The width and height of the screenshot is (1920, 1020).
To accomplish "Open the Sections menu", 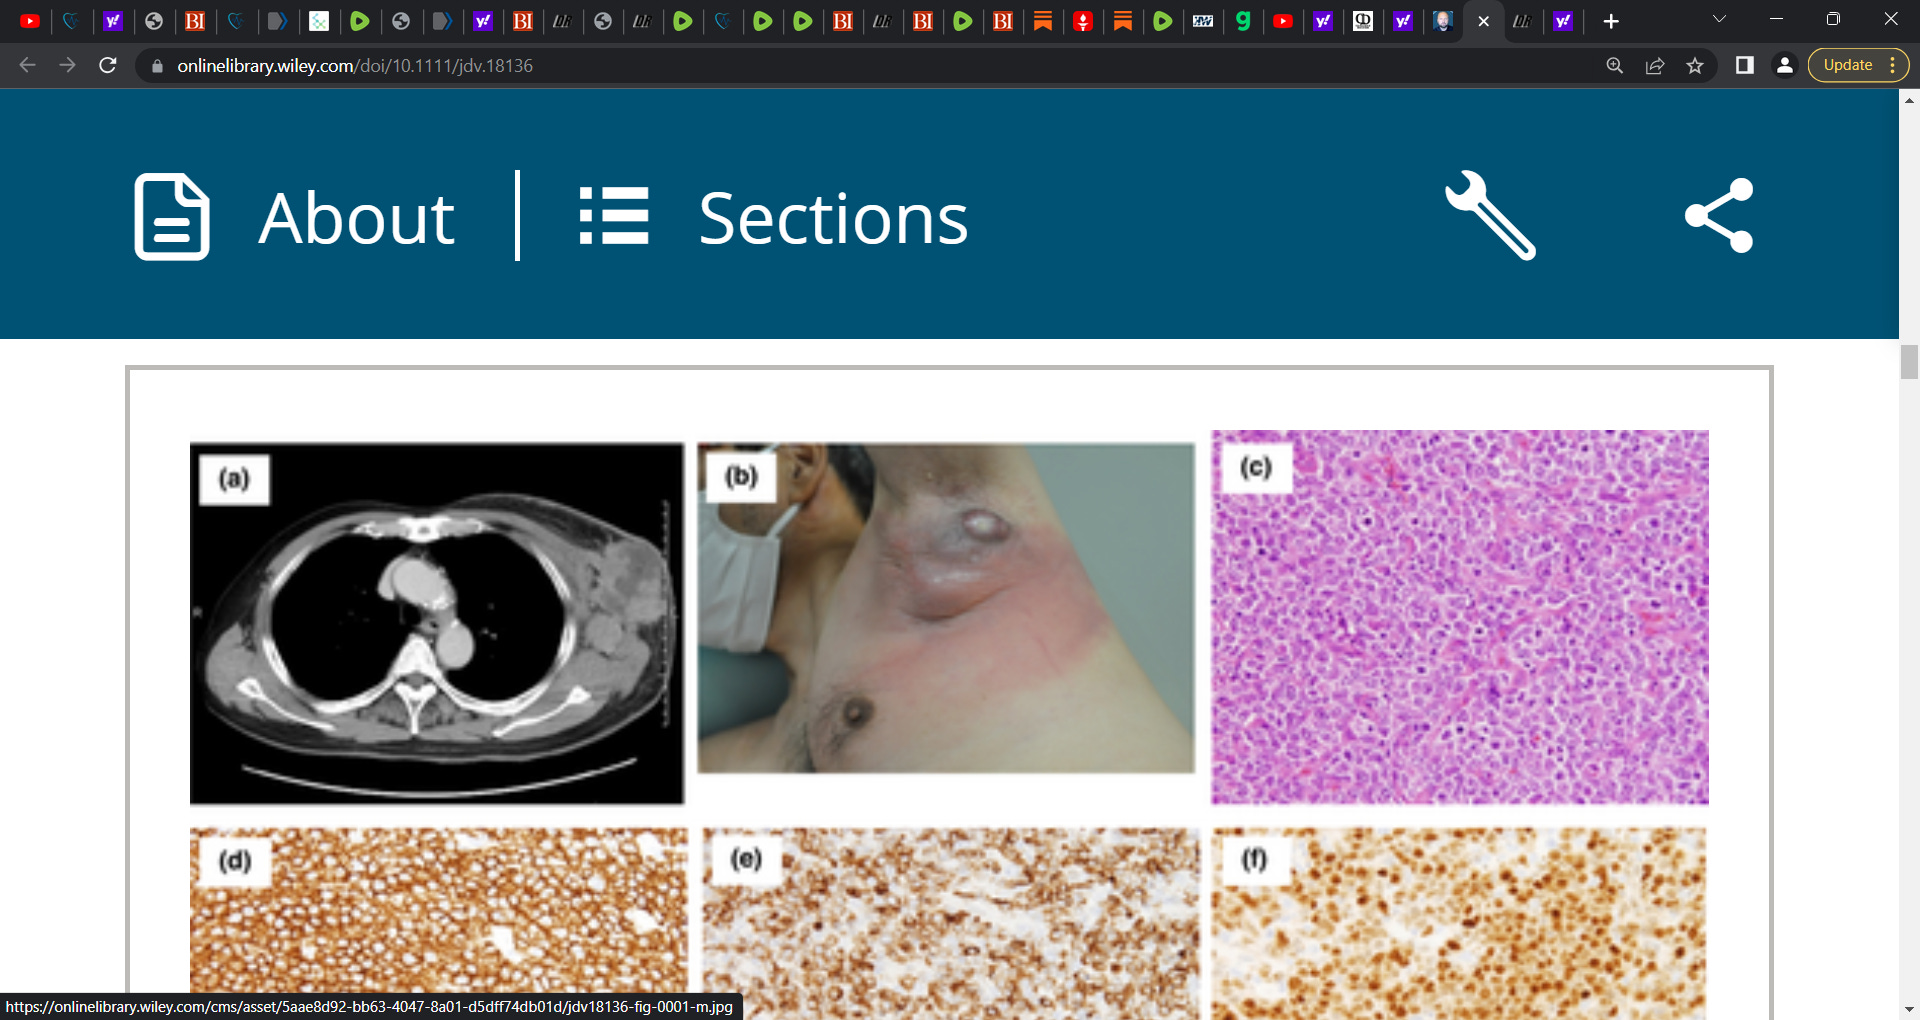I will [x=833, y=218].
